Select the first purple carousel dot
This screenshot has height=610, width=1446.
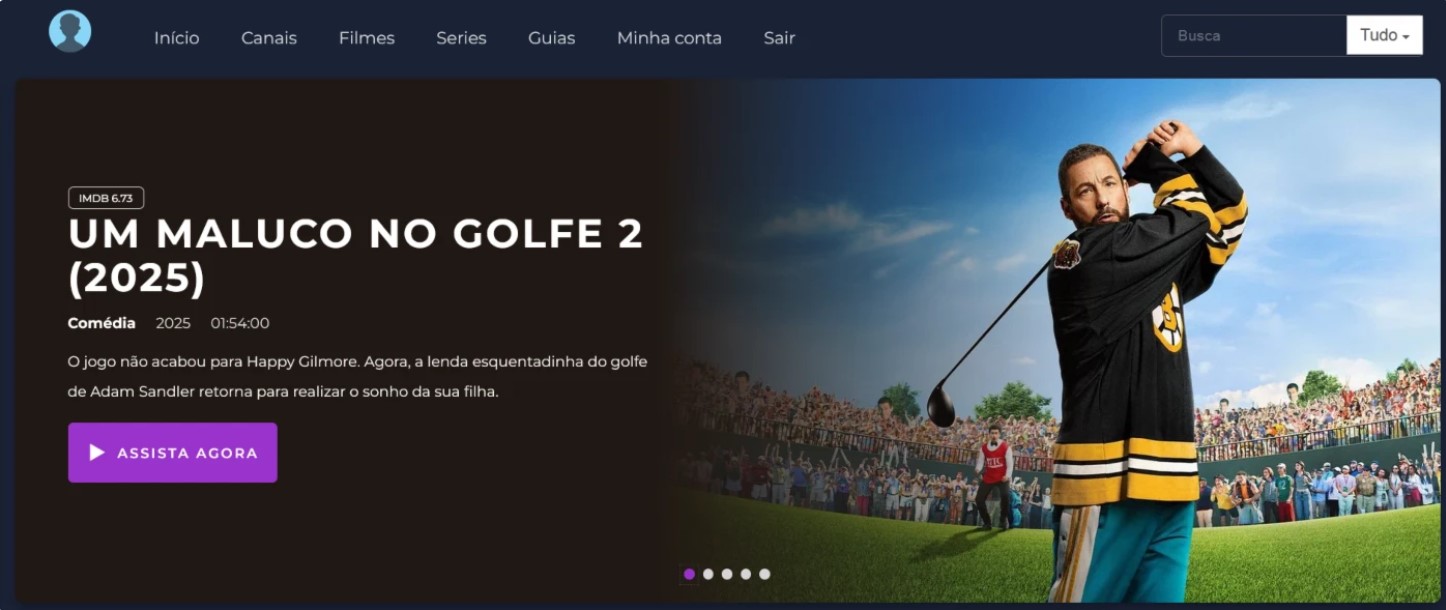coord(689,574)
